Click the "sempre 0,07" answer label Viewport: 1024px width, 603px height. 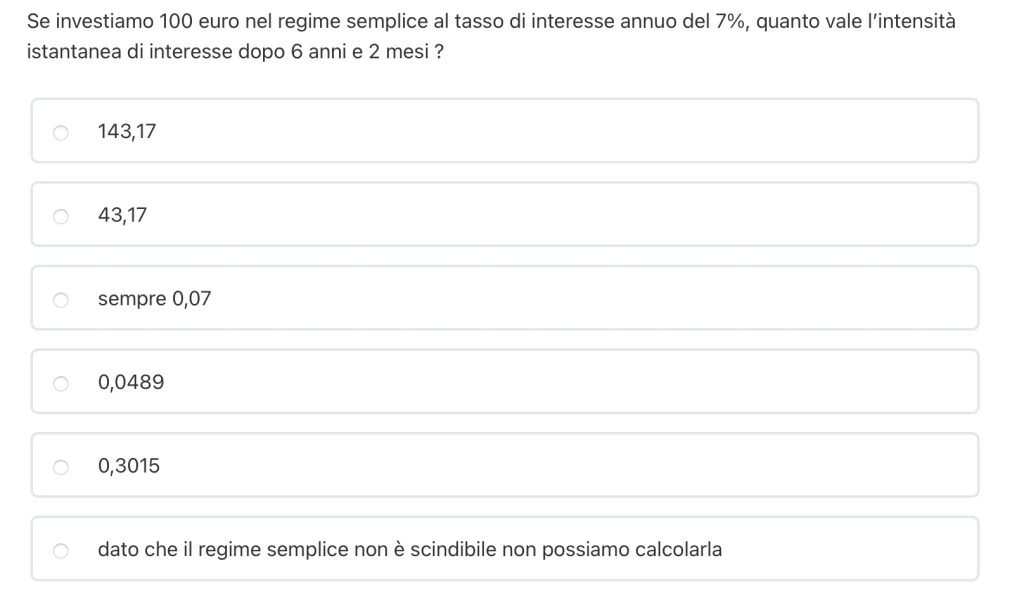click(154, 298)
